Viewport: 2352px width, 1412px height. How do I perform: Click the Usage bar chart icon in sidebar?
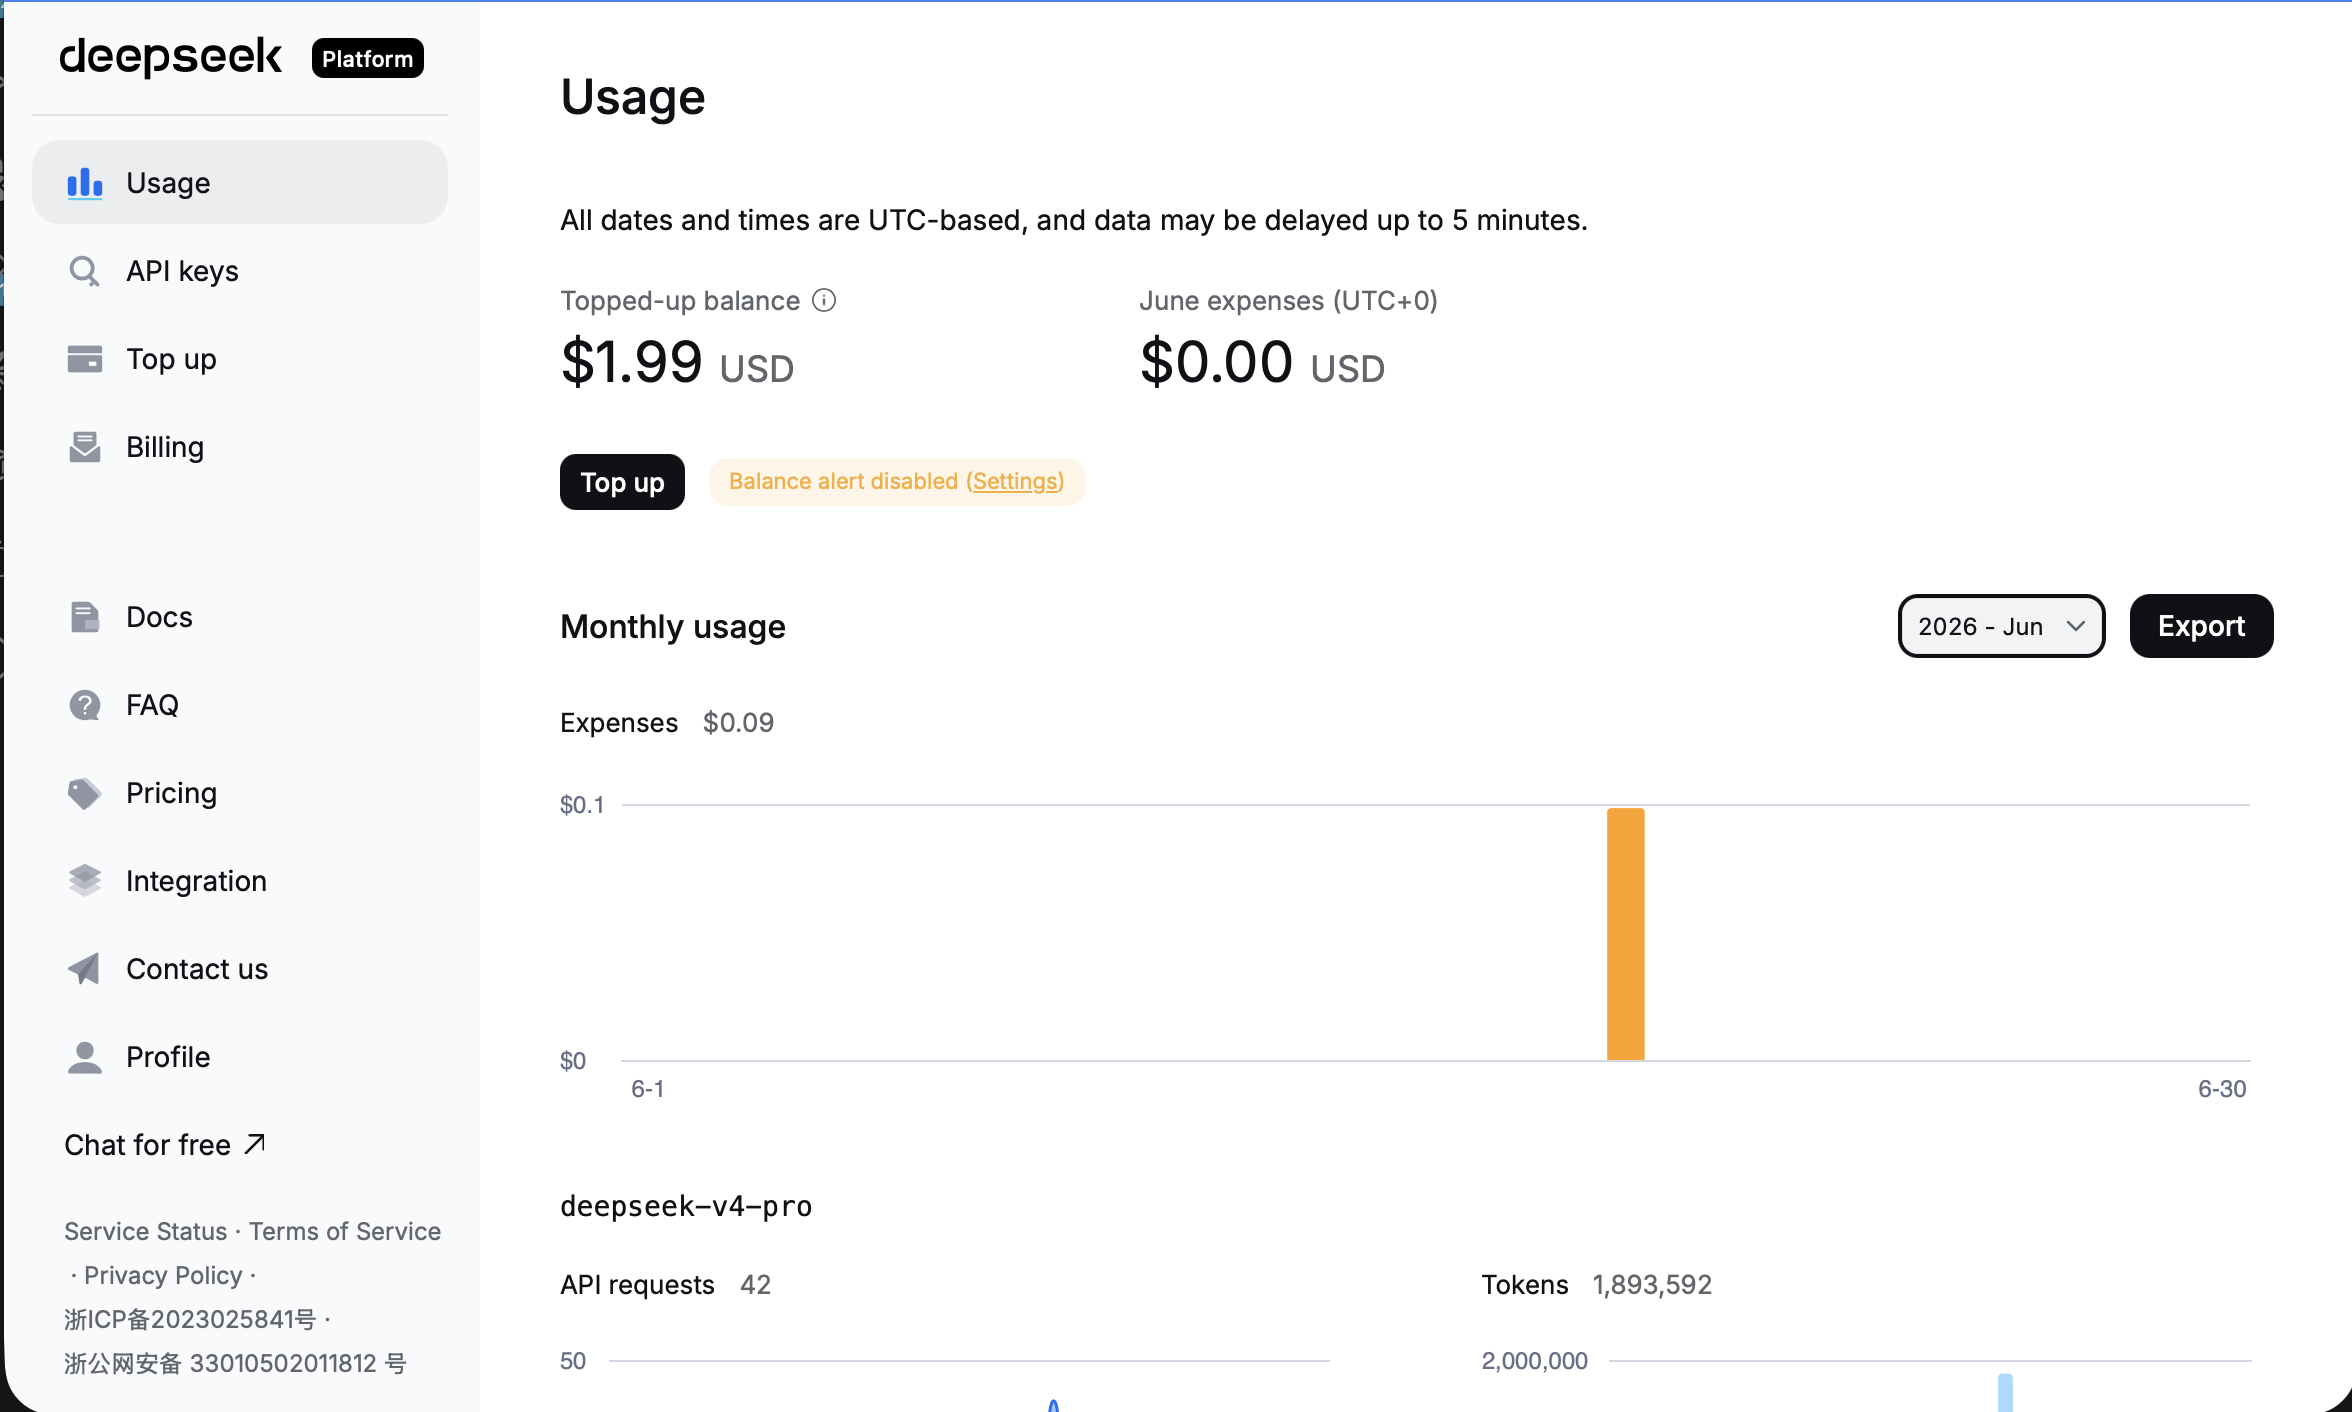click(85, 183)
